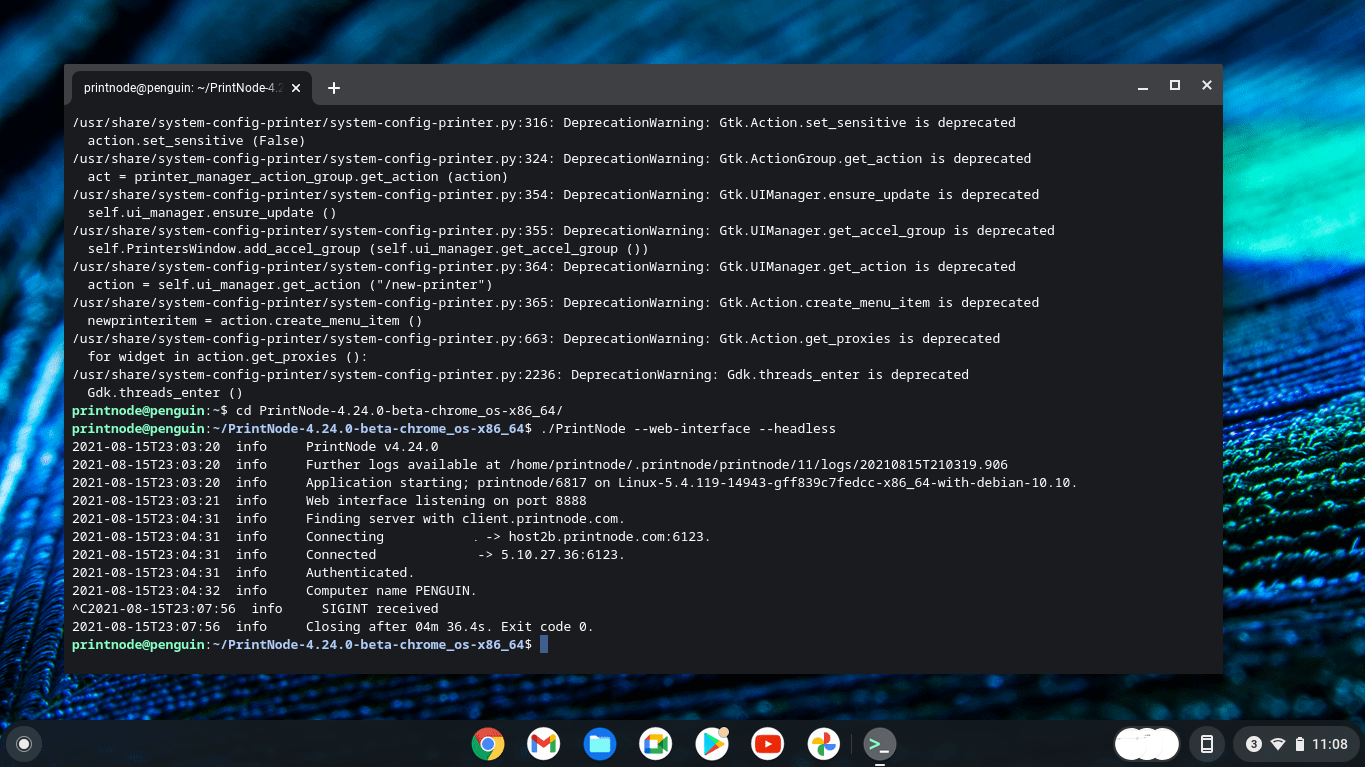Select the printnode@penguin terminal tab

190,88
